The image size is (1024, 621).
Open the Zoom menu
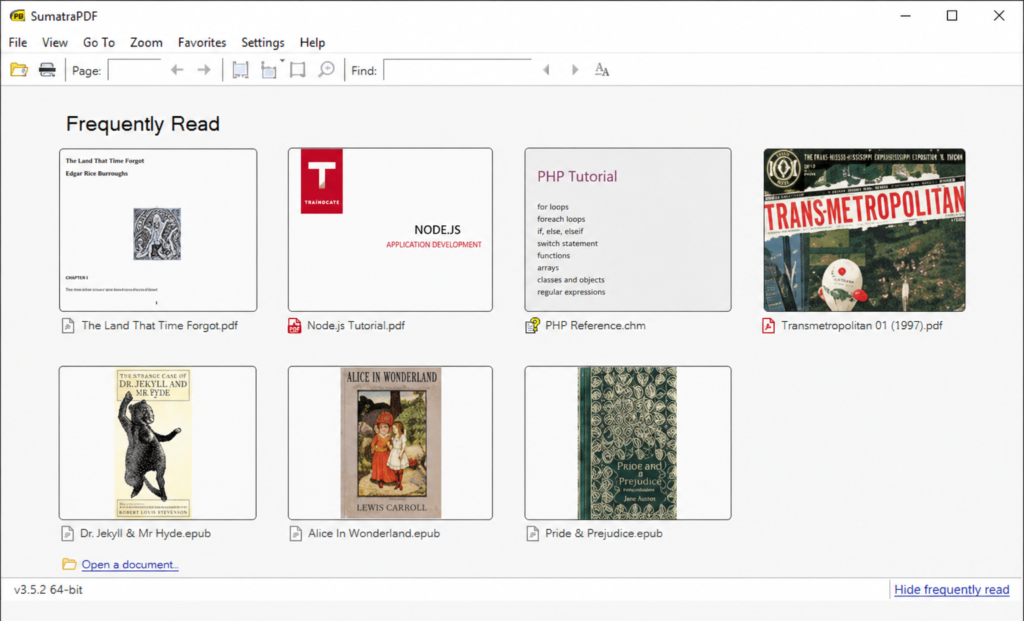pos(146,42)
